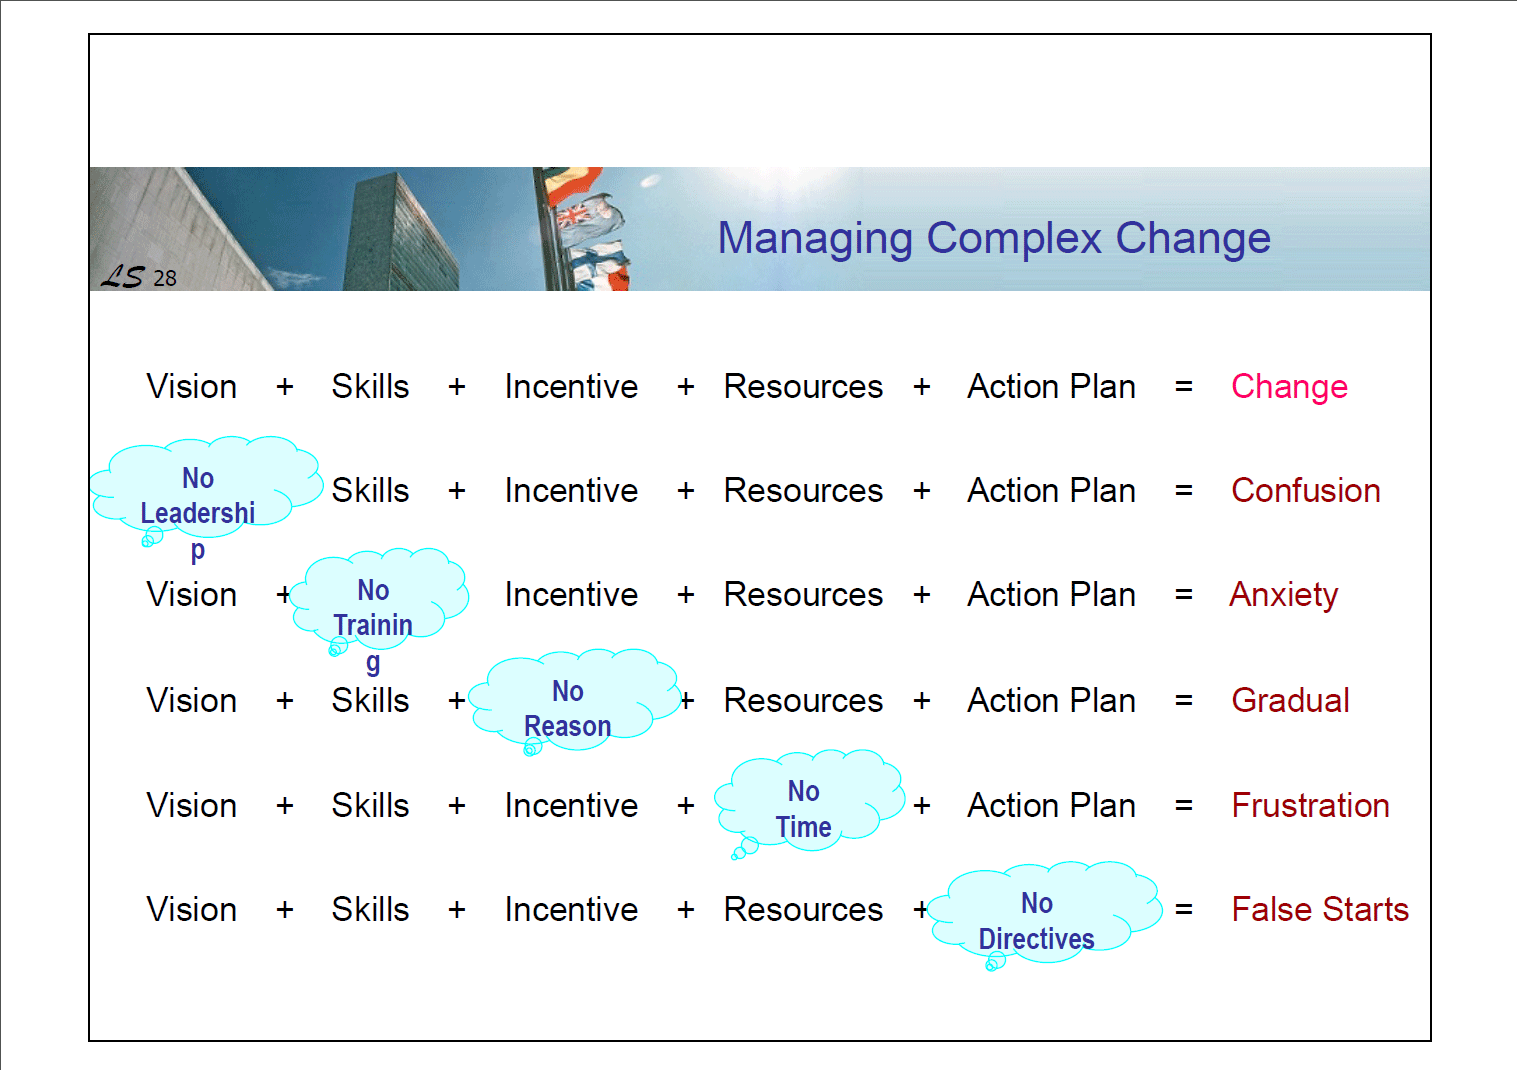The width and height of the screenshot is (1517, 1070).
Task: Click the "Managing Complex Change" title
Action: (993, 238)
